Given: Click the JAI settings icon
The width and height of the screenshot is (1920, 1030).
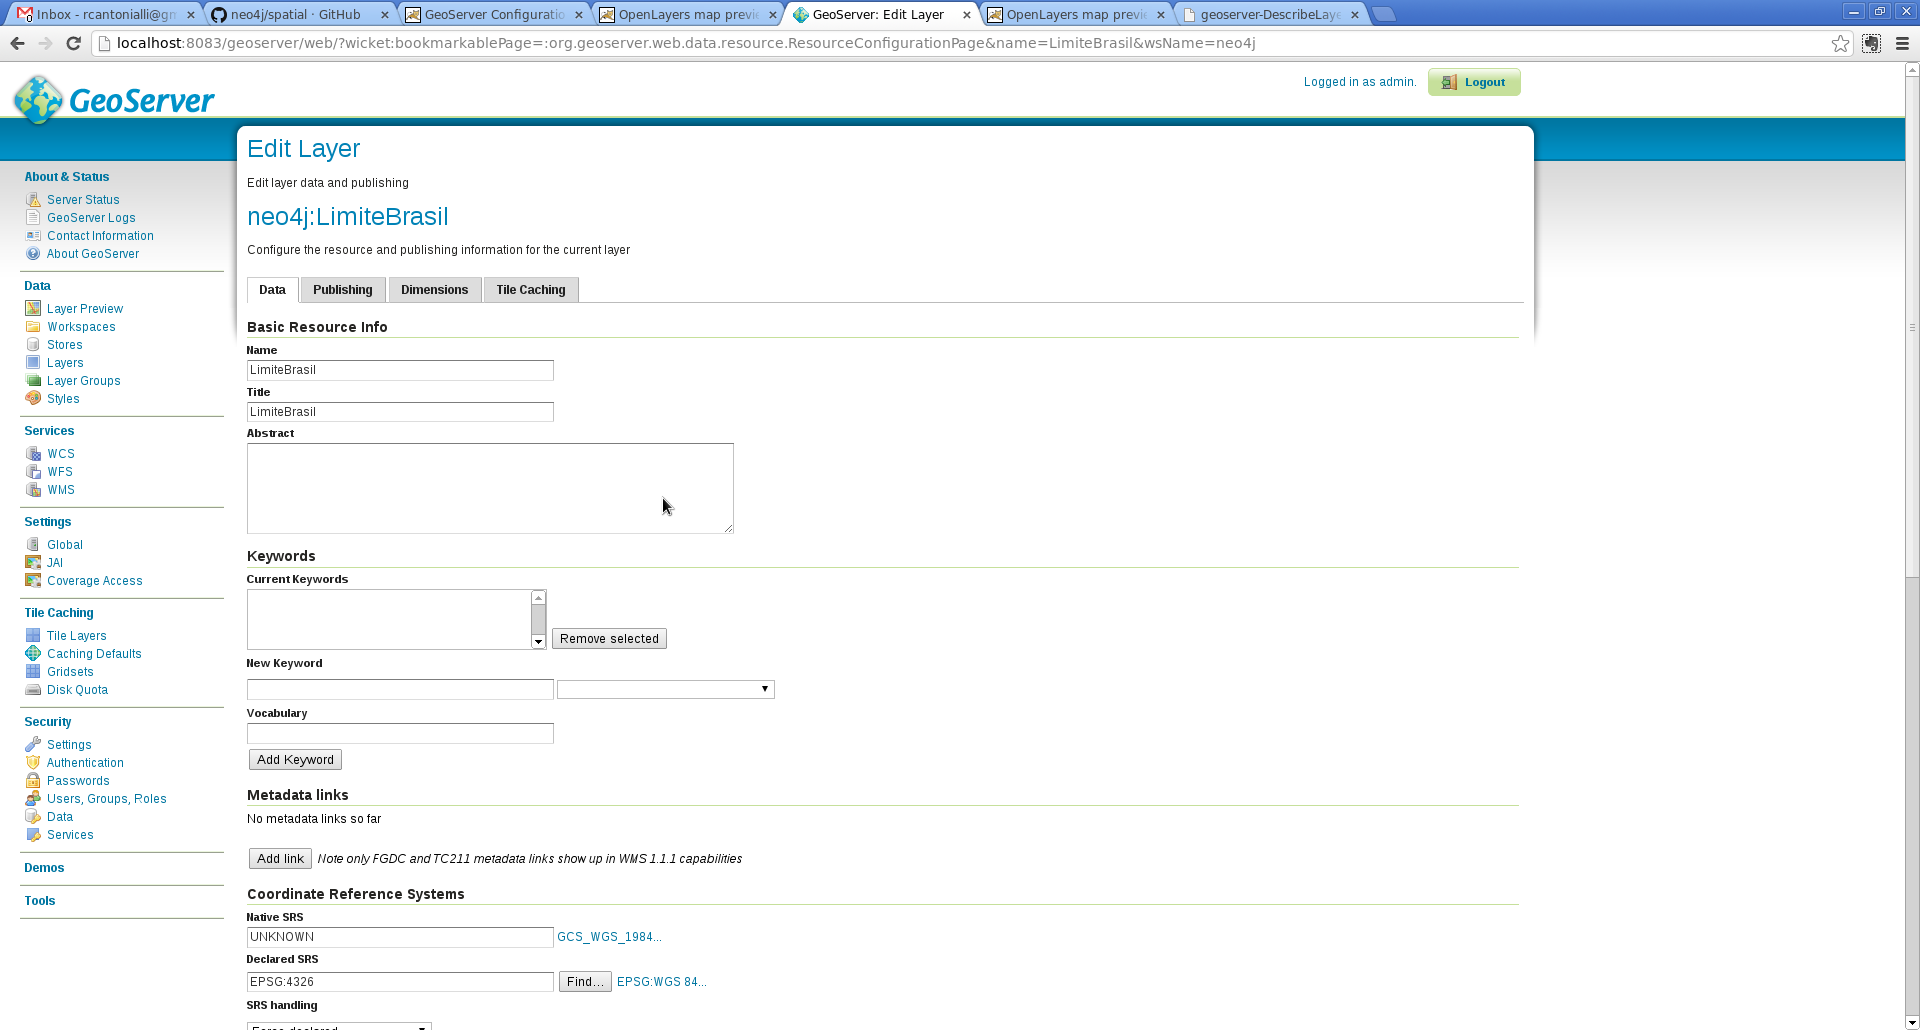Looking at the screenshot, I should pos(33,563).
